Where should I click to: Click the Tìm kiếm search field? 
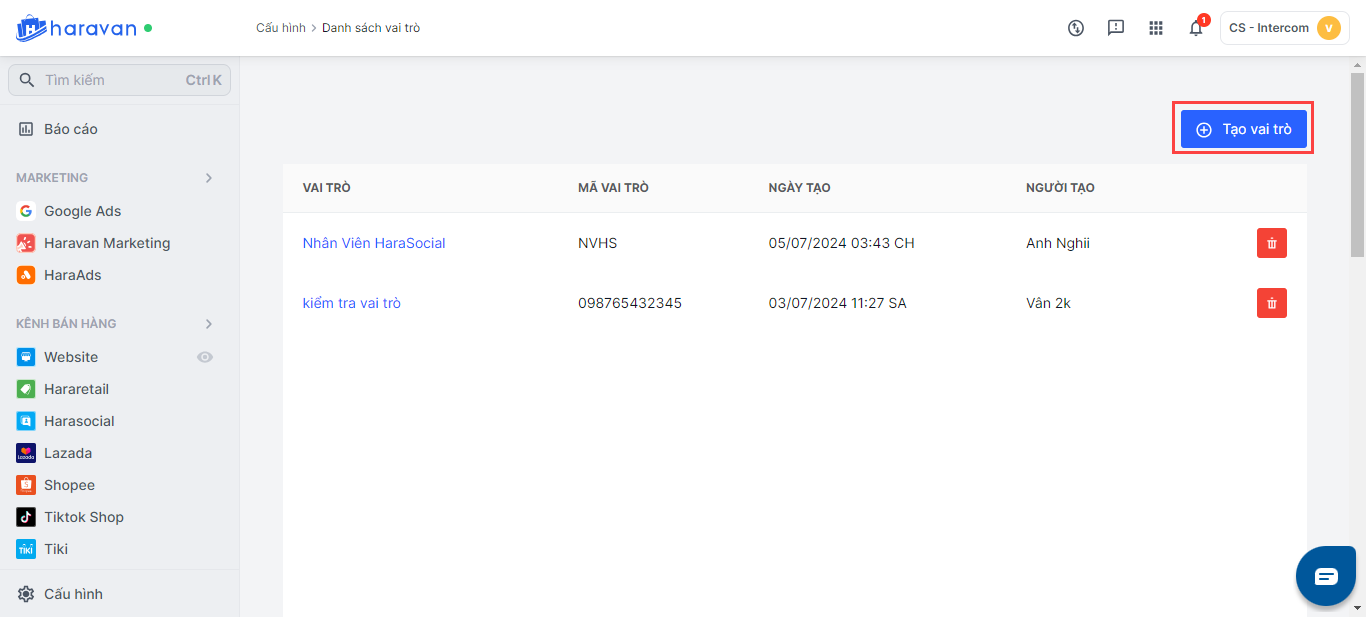(x=110, y=80)
